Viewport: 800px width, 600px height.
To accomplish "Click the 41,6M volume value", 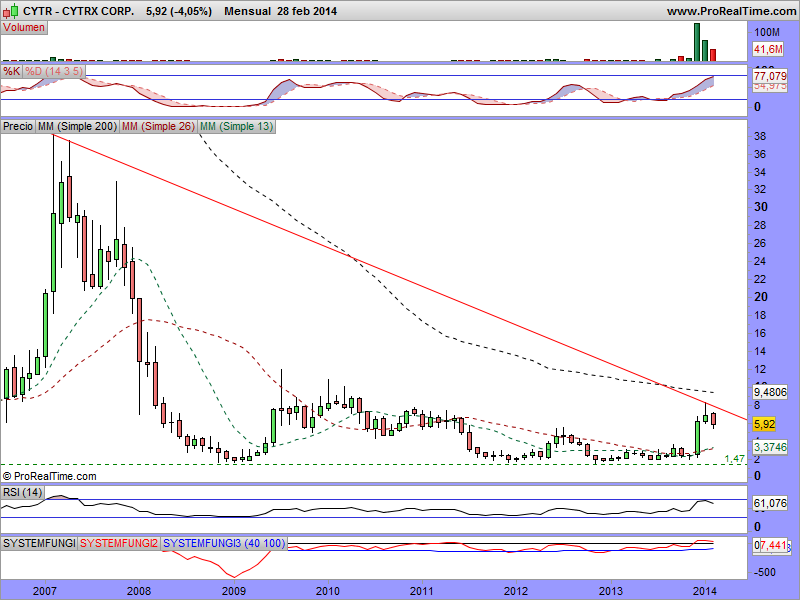I will coord(768,49).
